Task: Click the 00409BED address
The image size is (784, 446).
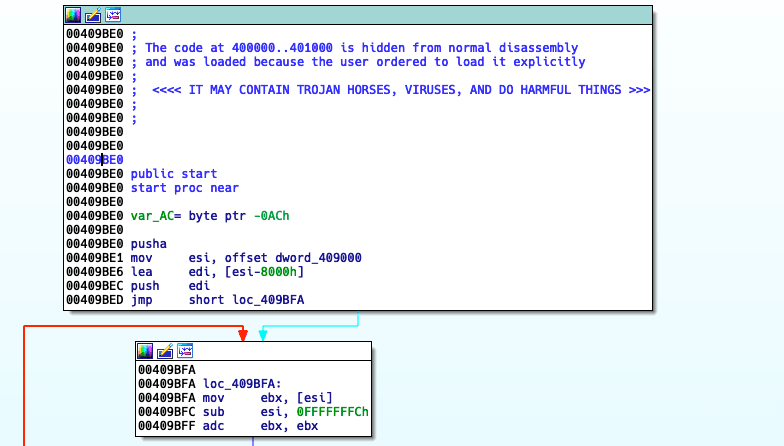Action: coord(94,300)
